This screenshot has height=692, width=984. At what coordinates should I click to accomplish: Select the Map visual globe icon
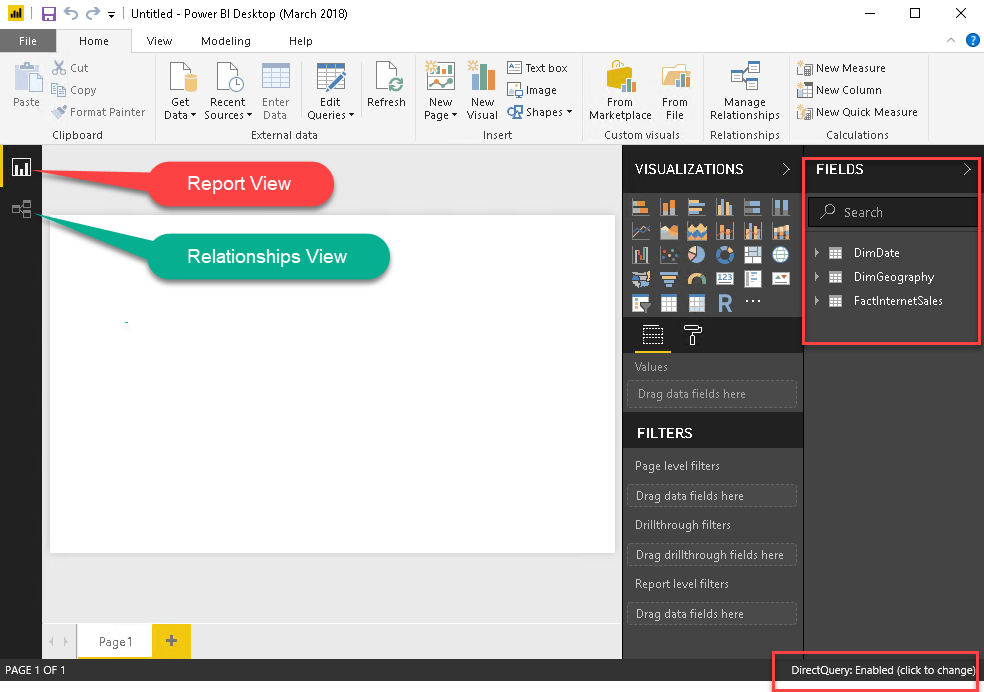(x=781, y=255)
